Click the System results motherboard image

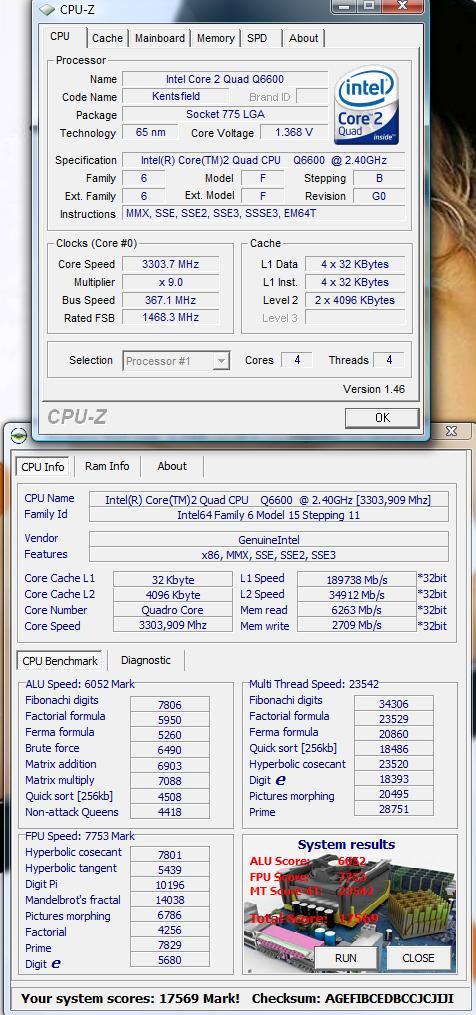350,903
